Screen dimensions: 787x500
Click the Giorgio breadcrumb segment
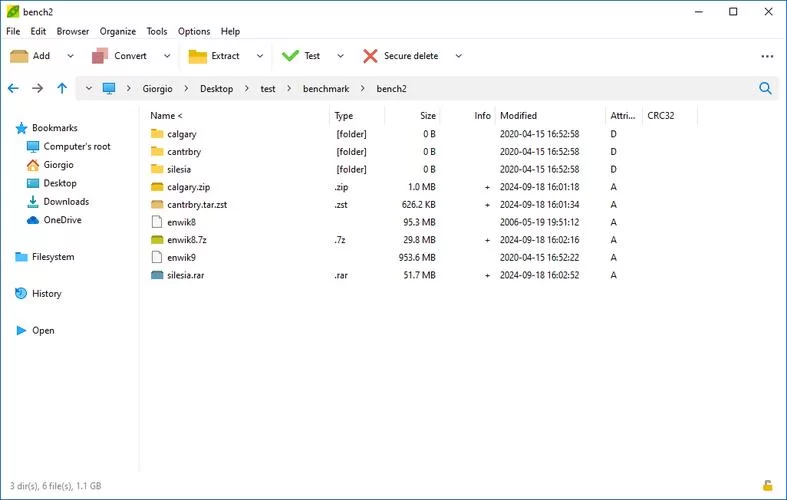pos(157,89)
